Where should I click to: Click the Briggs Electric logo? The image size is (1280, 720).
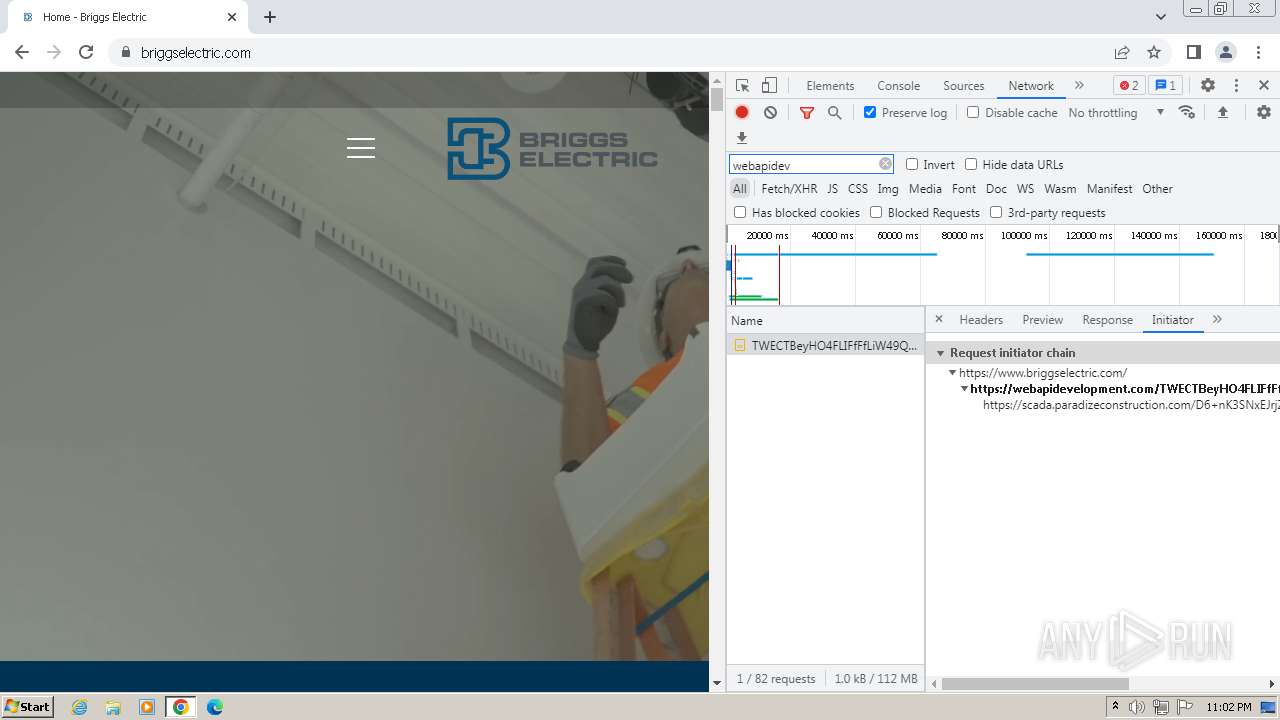coord(552,149)
